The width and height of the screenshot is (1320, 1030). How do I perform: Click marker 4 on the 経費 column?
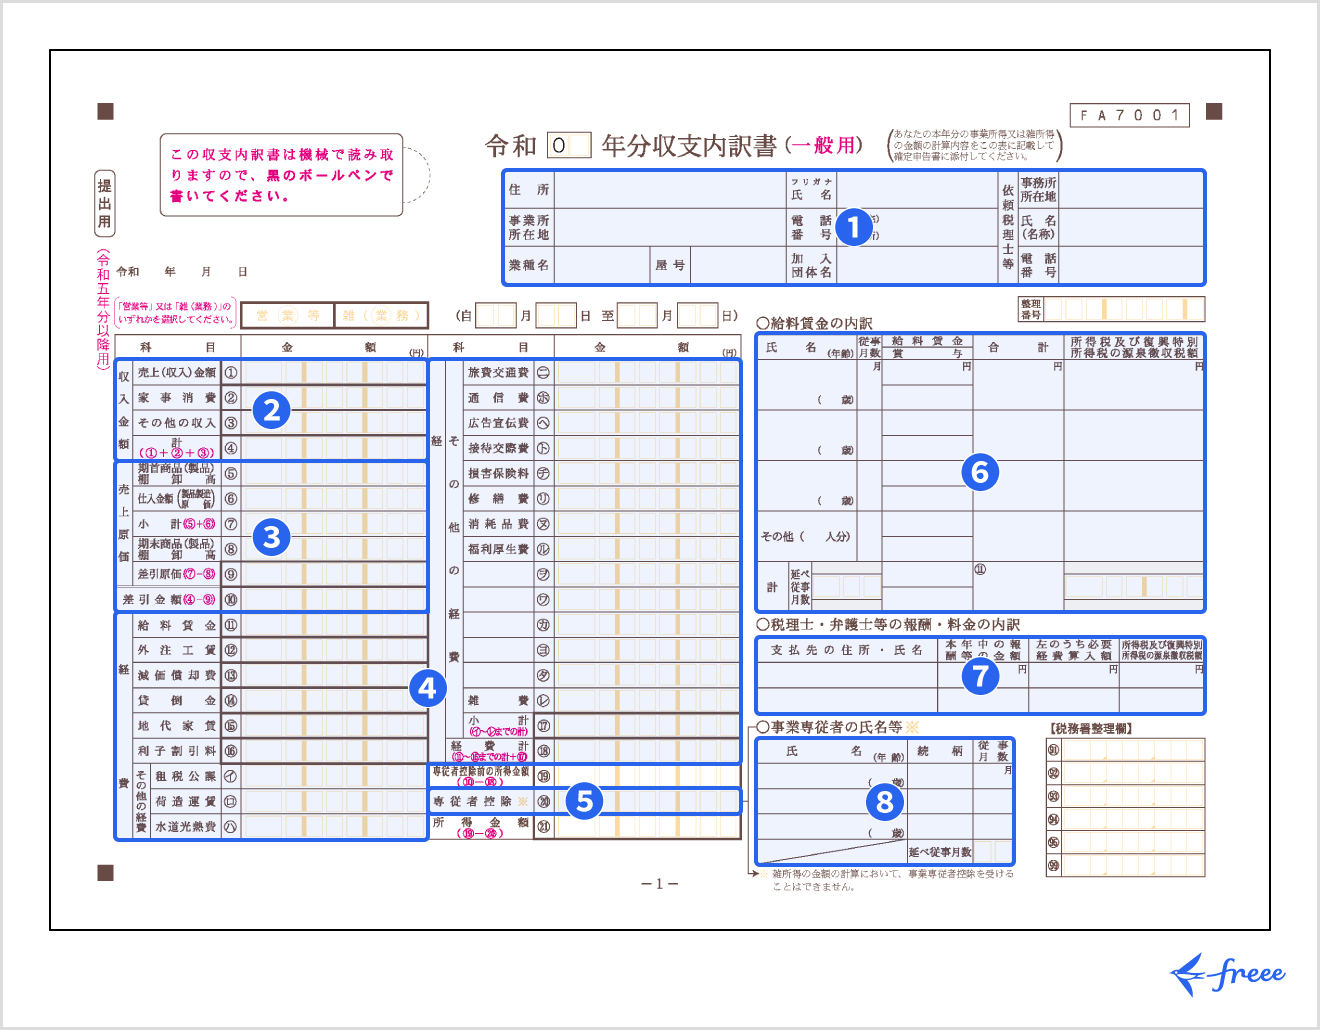(x=428, y=688)
